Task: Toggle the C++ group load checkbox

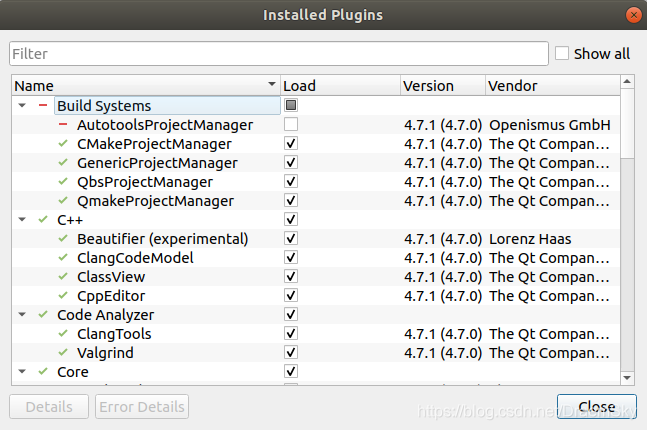Action: 291,219
